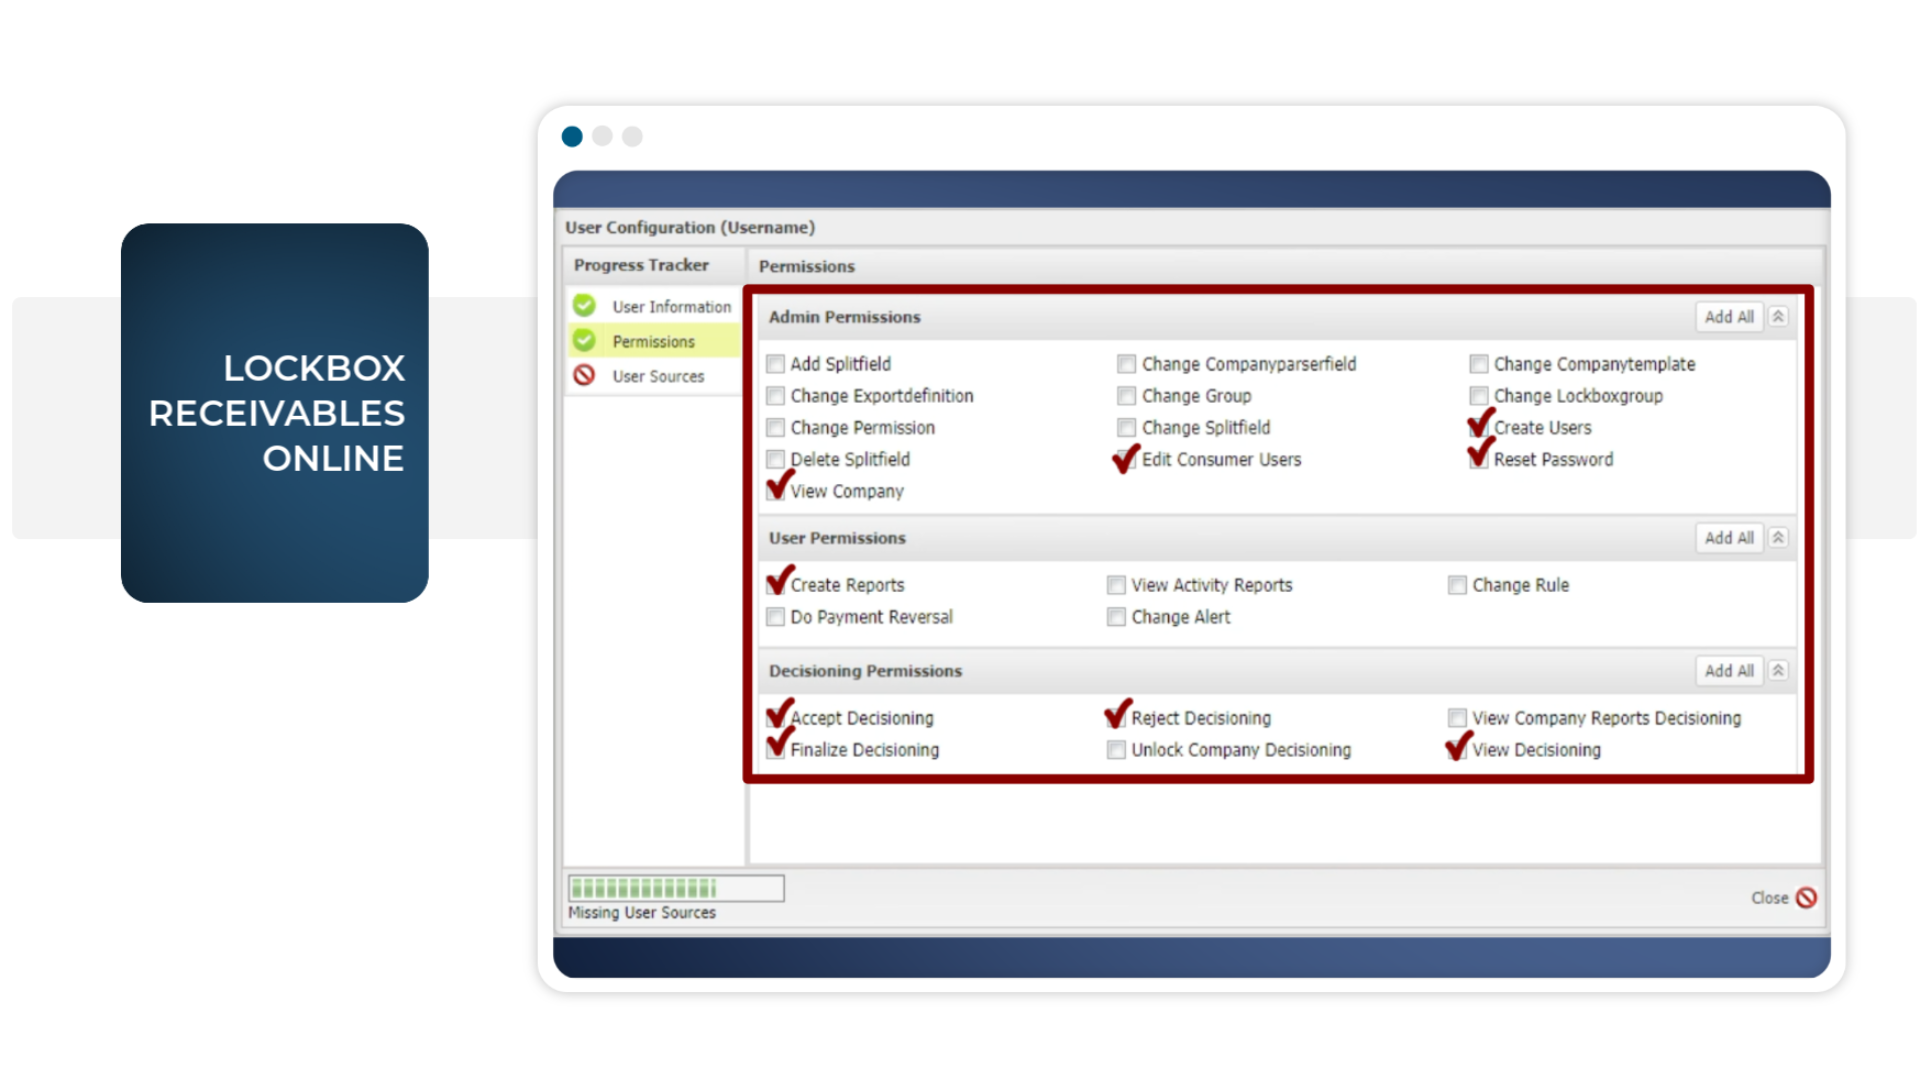This screenshot has width=1920, height=1080.
Task: Enable Change Exportdefinition permission
Action: tap(775, 395)
